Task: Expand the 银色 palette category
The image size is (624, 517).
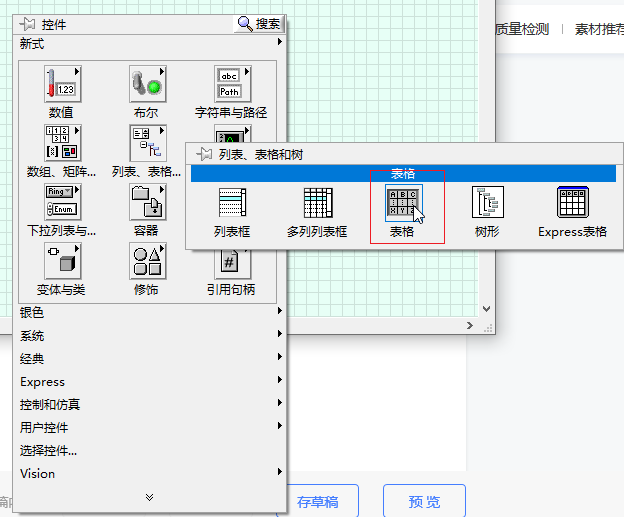Action: pos(150,312)
